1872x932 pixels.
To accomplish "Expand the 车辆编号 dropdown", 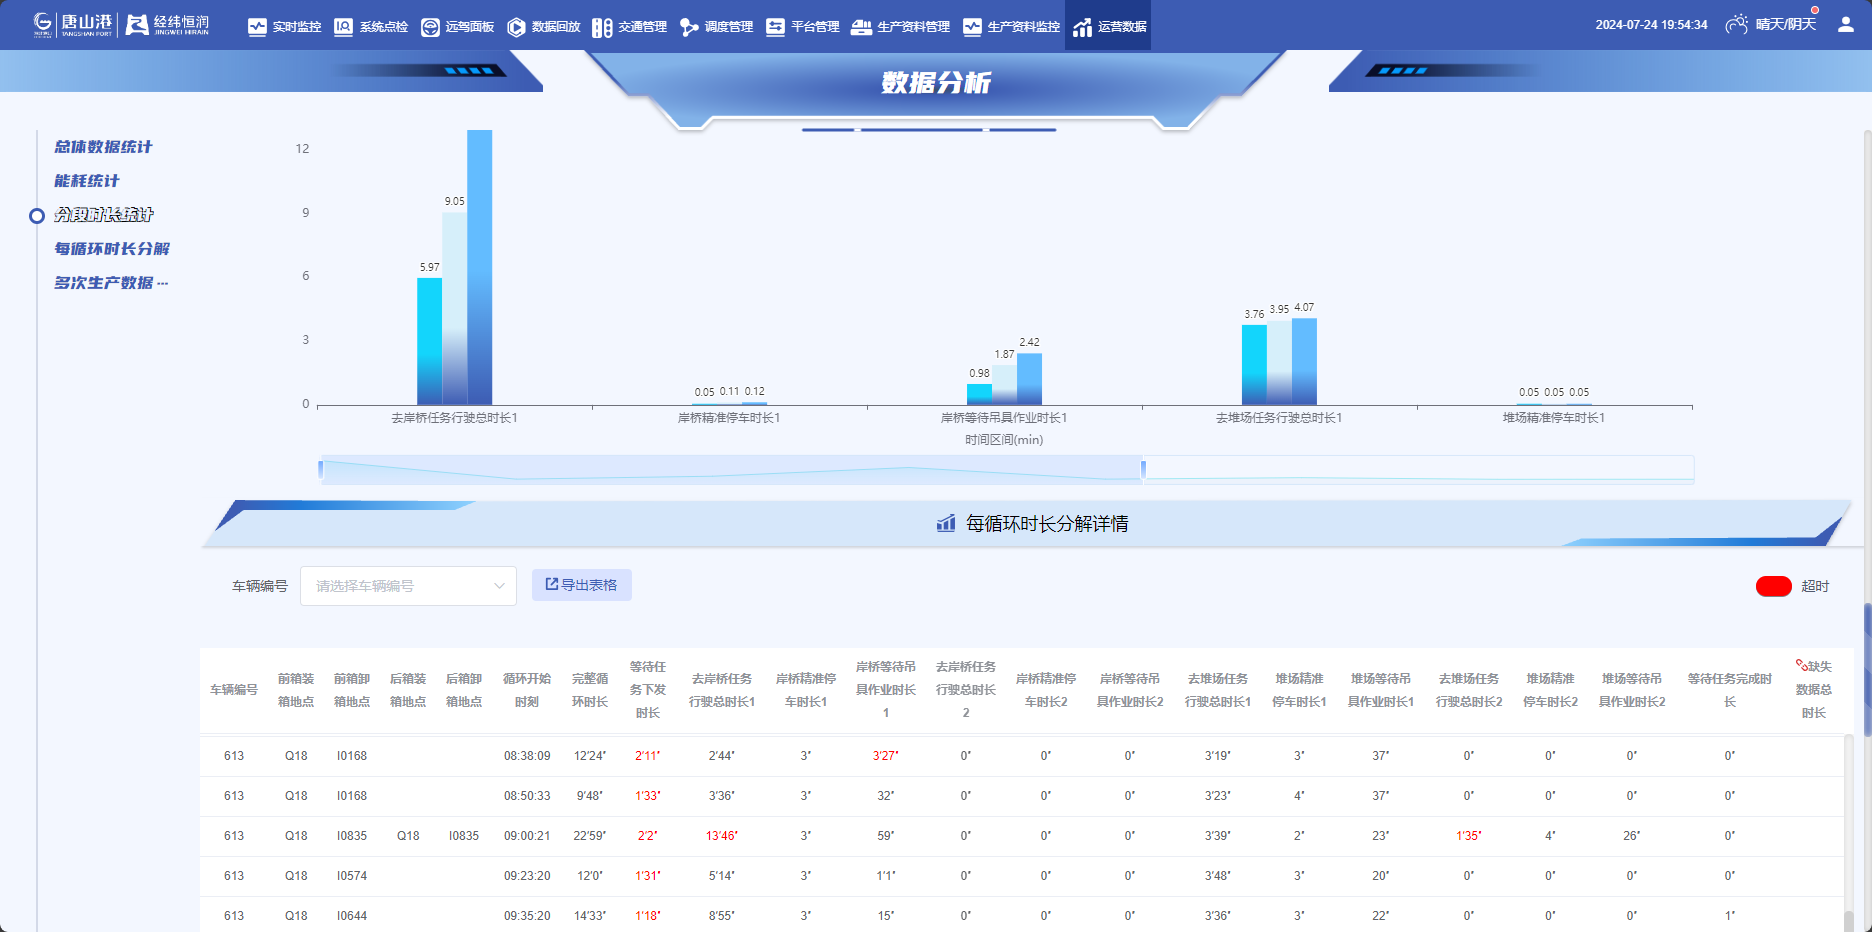I will click(x=408, y=586).
